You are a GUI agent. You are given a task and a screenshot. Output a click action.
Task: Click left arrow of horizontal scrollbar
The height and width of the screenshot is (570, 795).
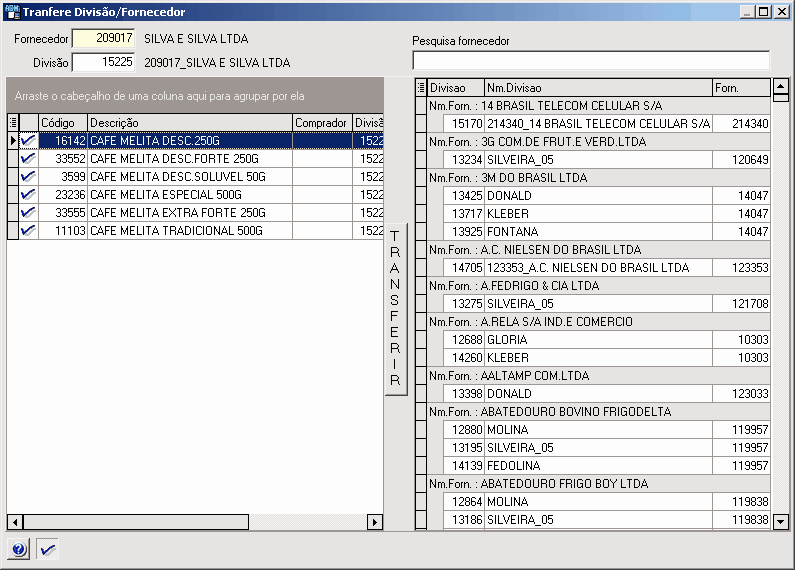point(15,522)
